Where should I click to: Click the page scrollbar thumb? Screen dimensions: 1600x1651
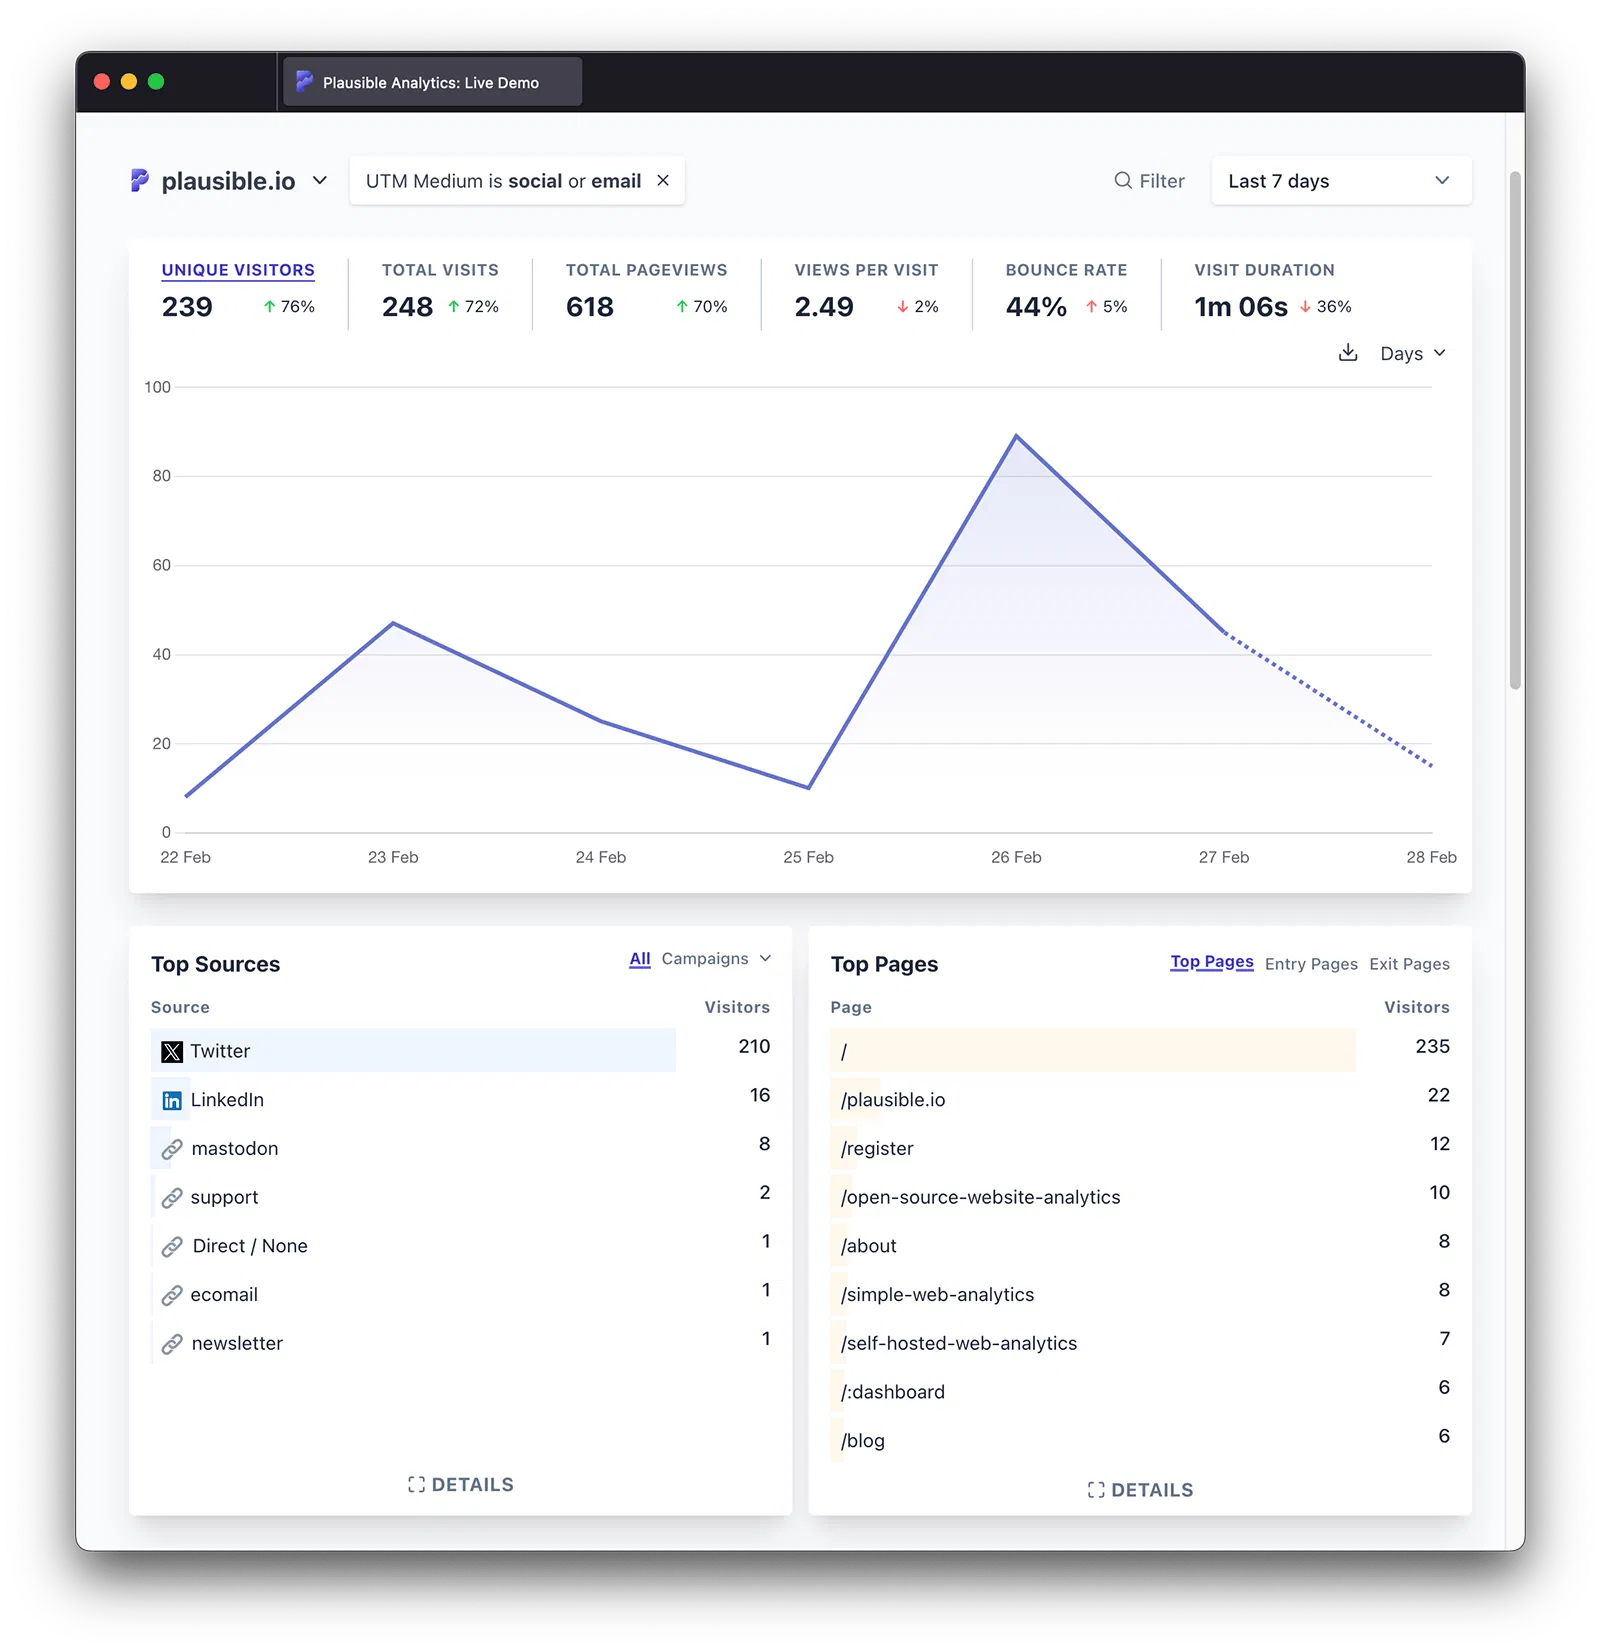coord(1515,430)
